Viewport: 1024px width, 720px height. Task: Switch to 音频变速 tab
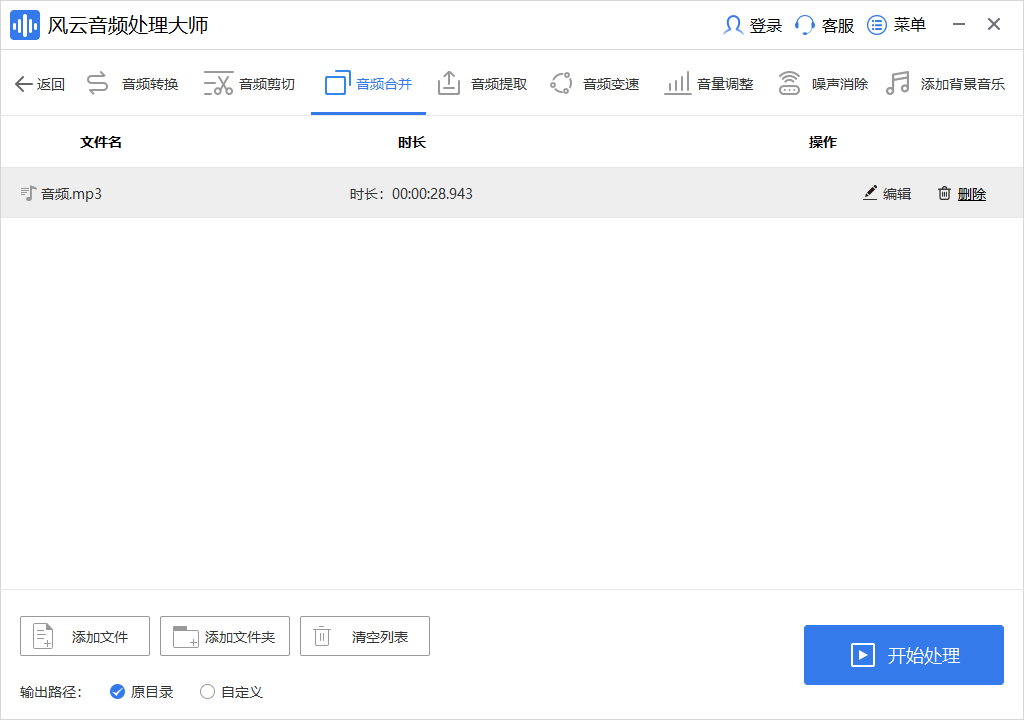pos(611,84)
